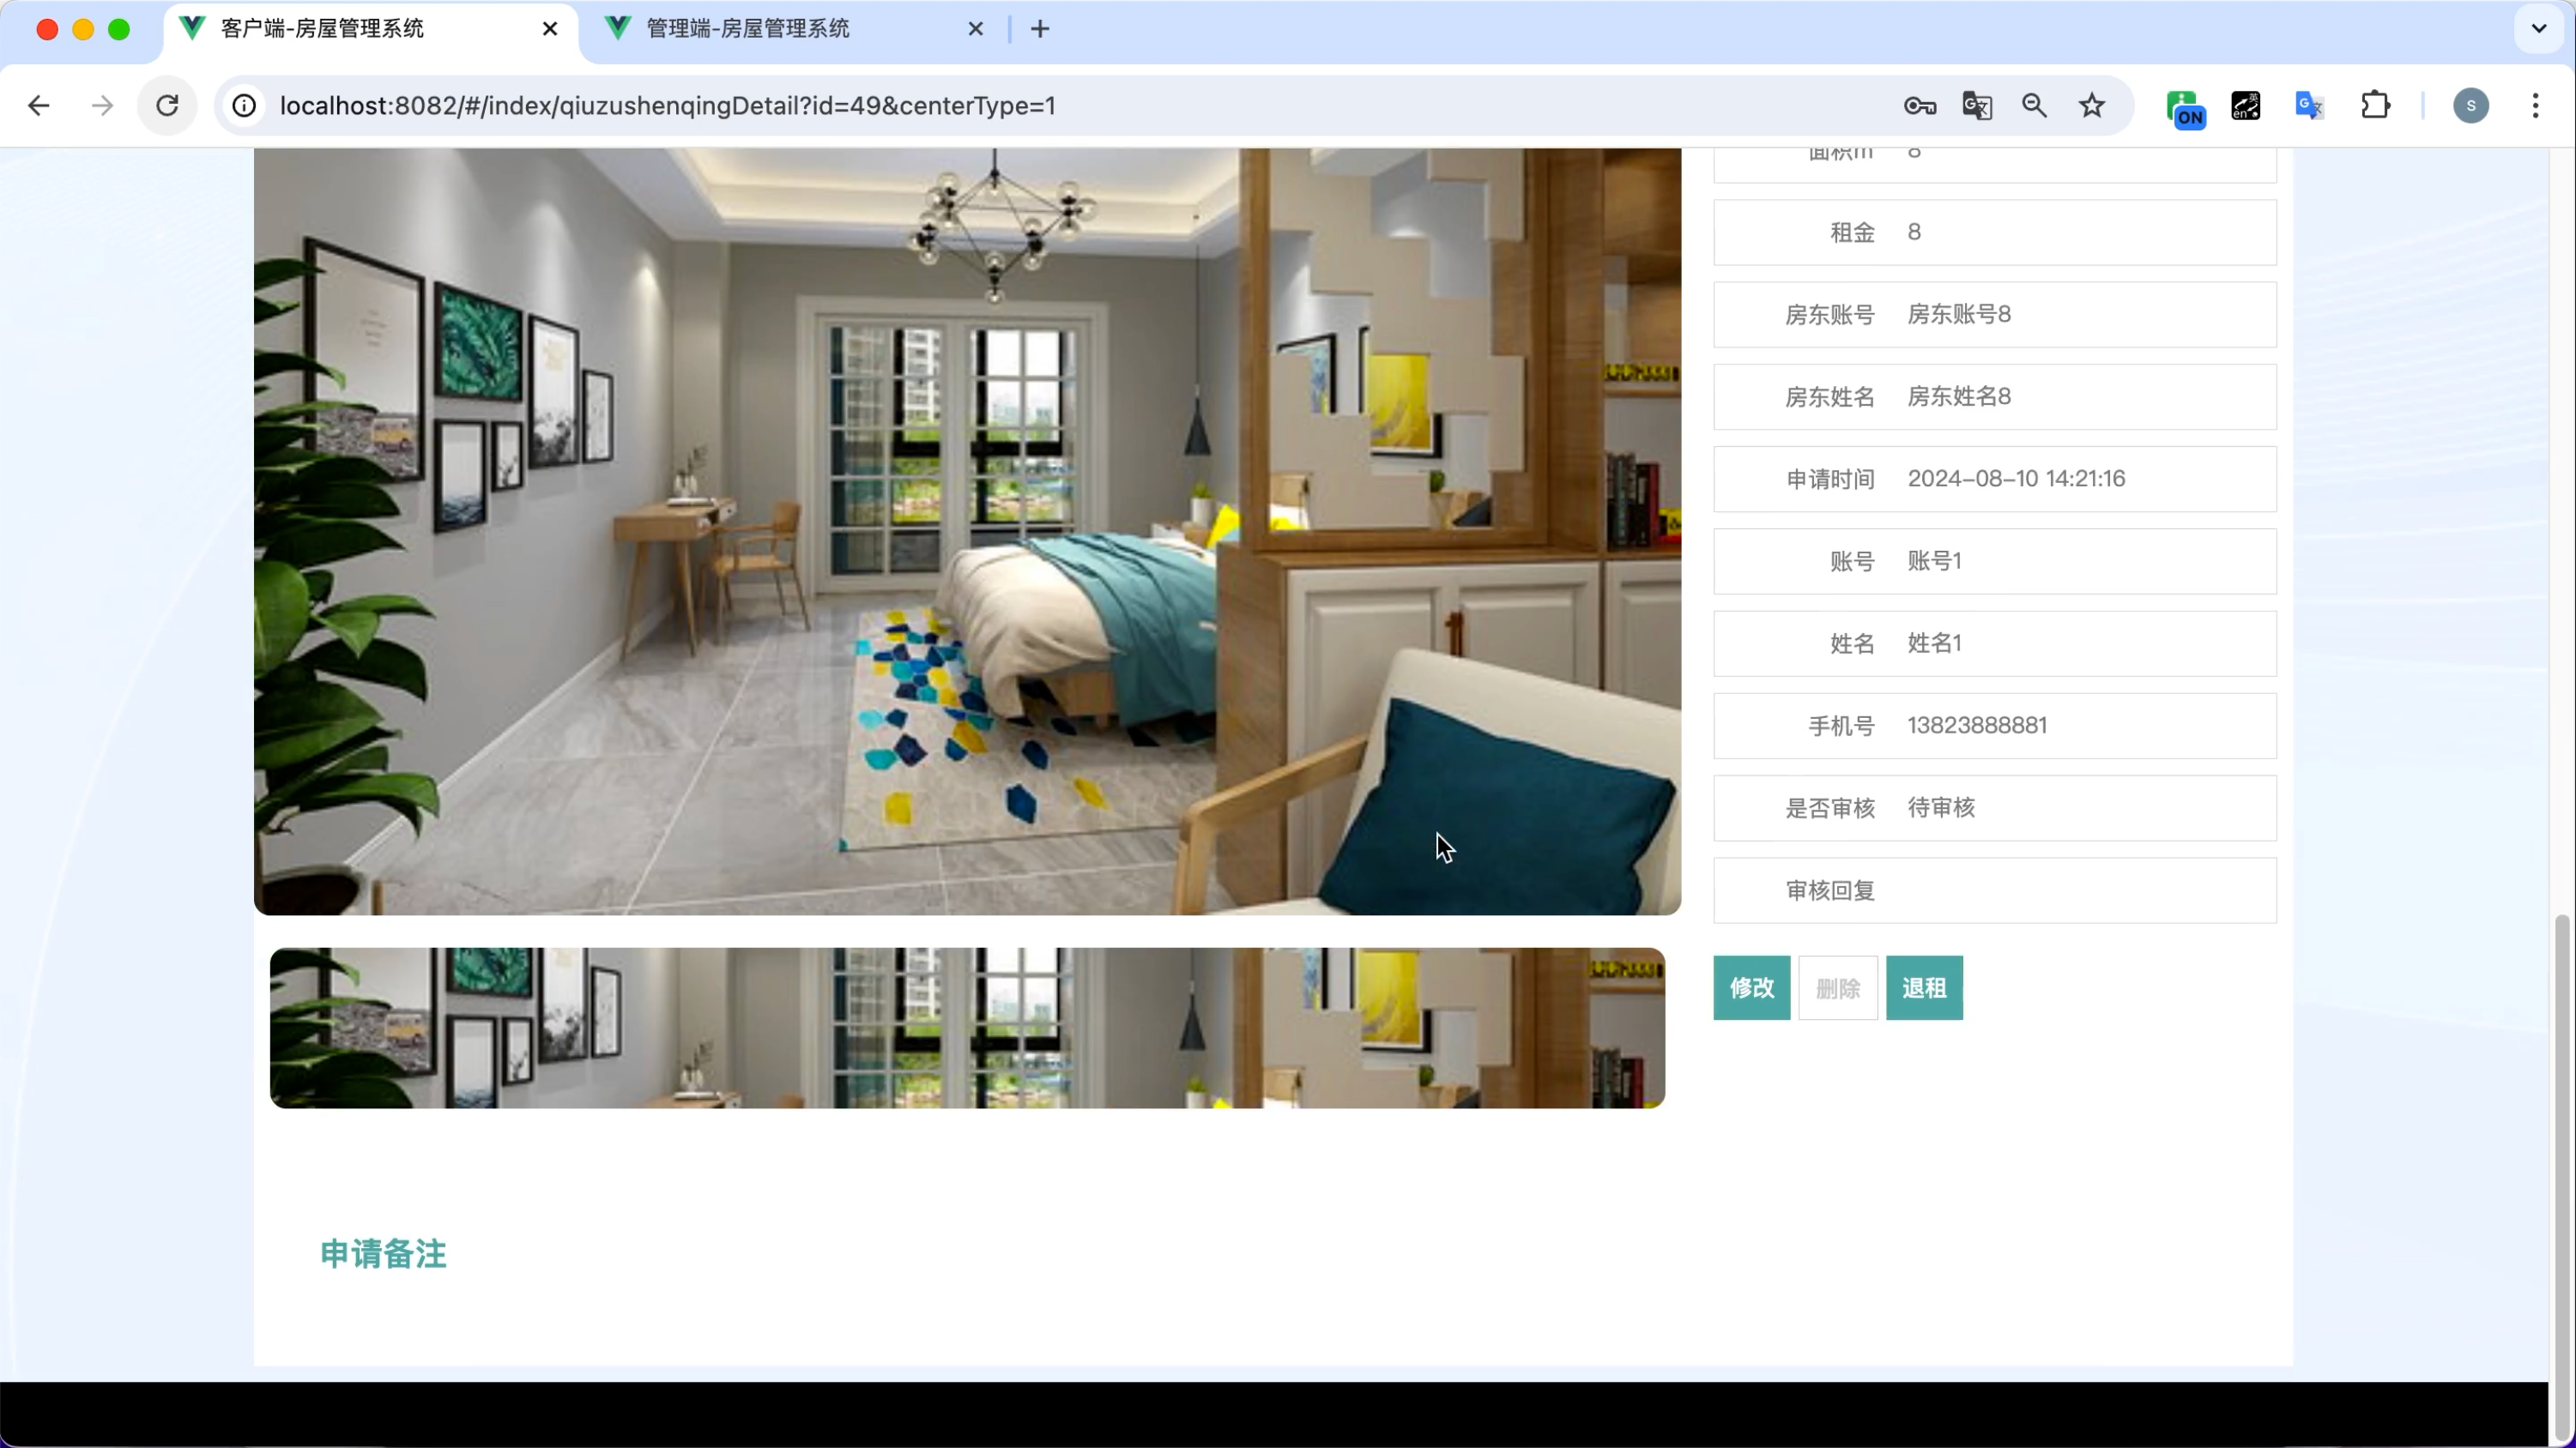2576x1448 pixels.
Task: Open the profile avatar menu
Action: pos(2470,106)
